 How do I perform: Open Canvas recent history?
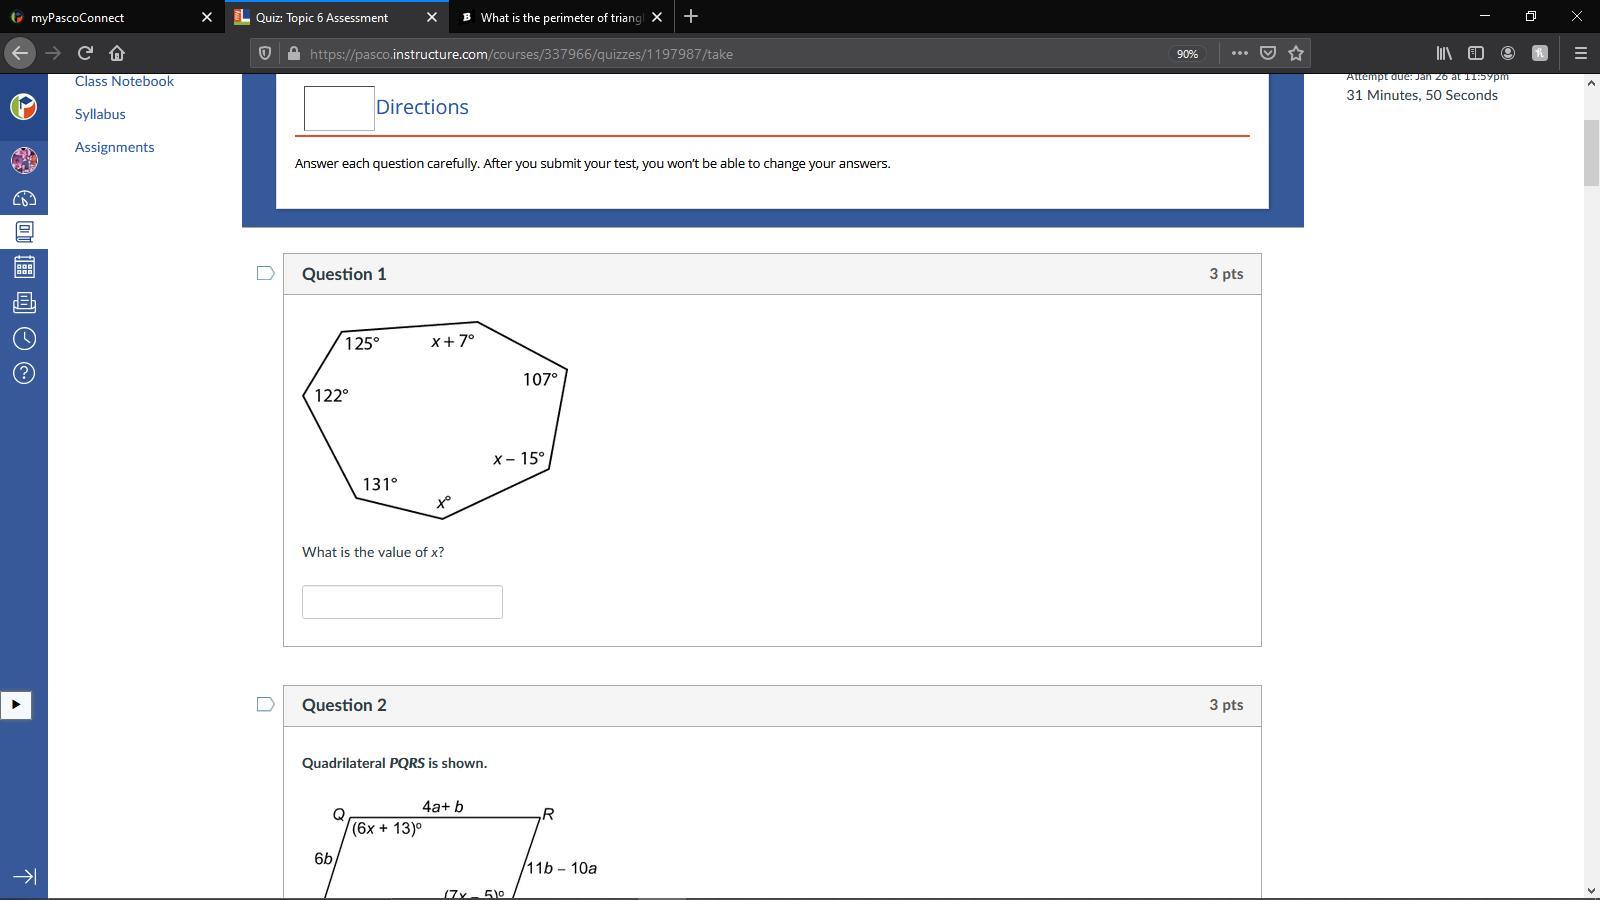(24, 338)
